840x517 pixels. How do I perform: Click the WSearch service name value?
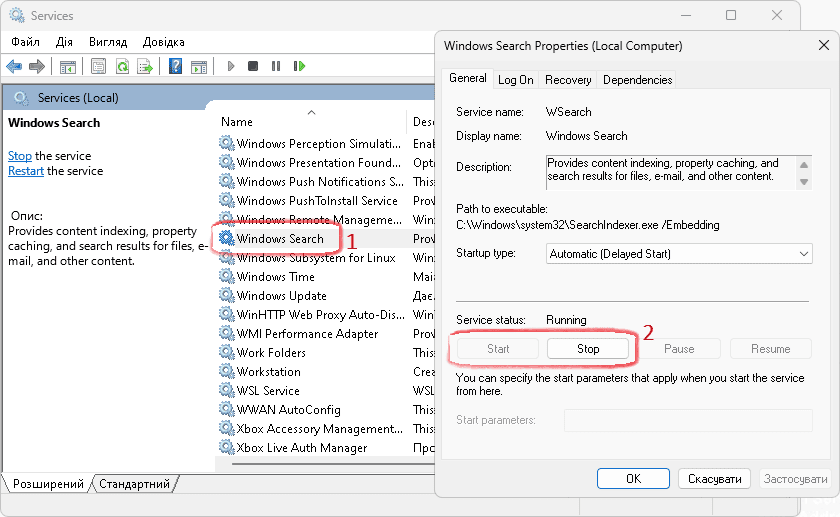[x=568, y=112]
